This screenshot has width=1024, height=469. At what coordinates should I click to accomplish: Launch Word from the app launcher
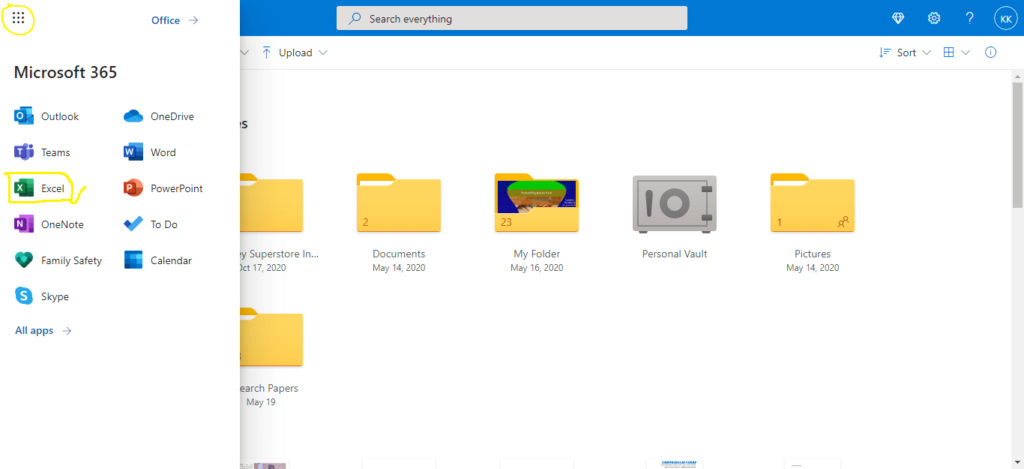point(150,152)
